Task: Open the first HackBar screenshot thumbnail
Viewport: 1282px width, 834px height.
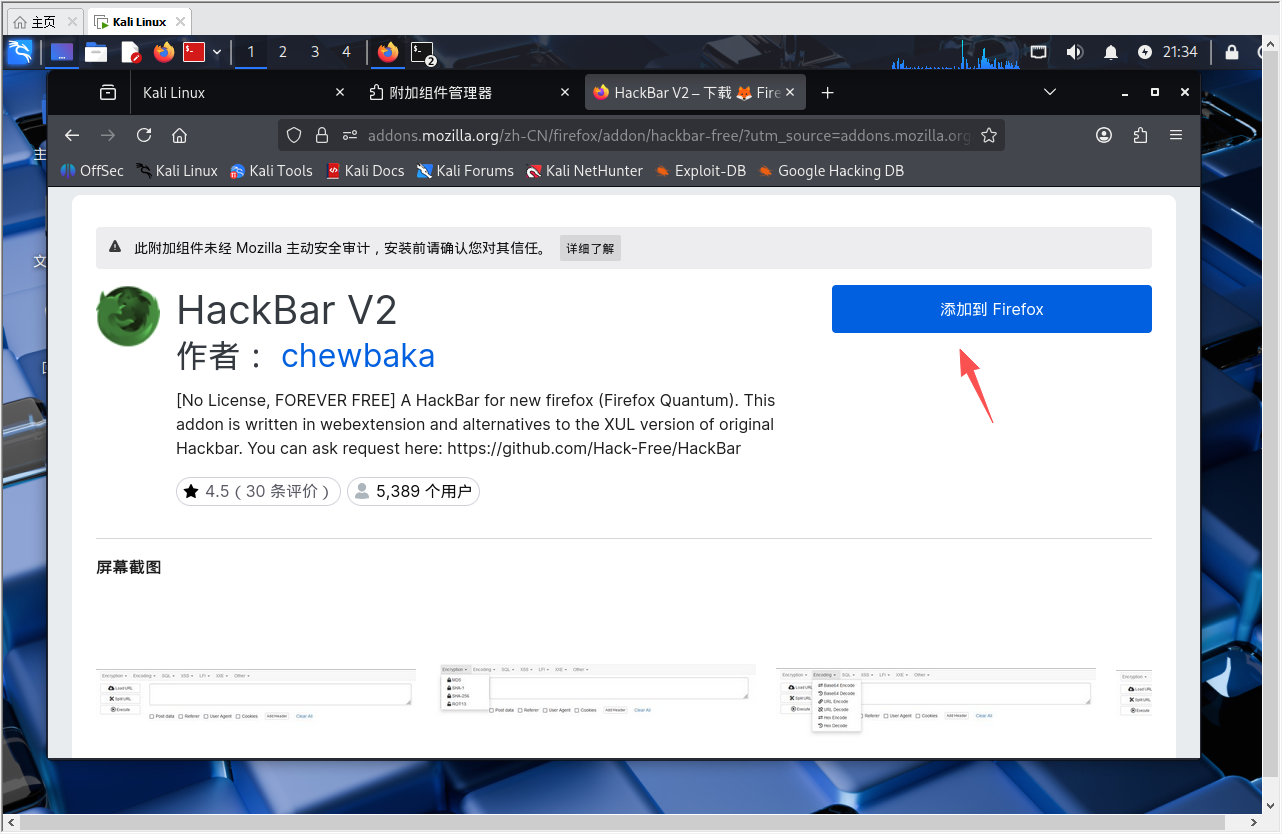Action: coord(256,694)
